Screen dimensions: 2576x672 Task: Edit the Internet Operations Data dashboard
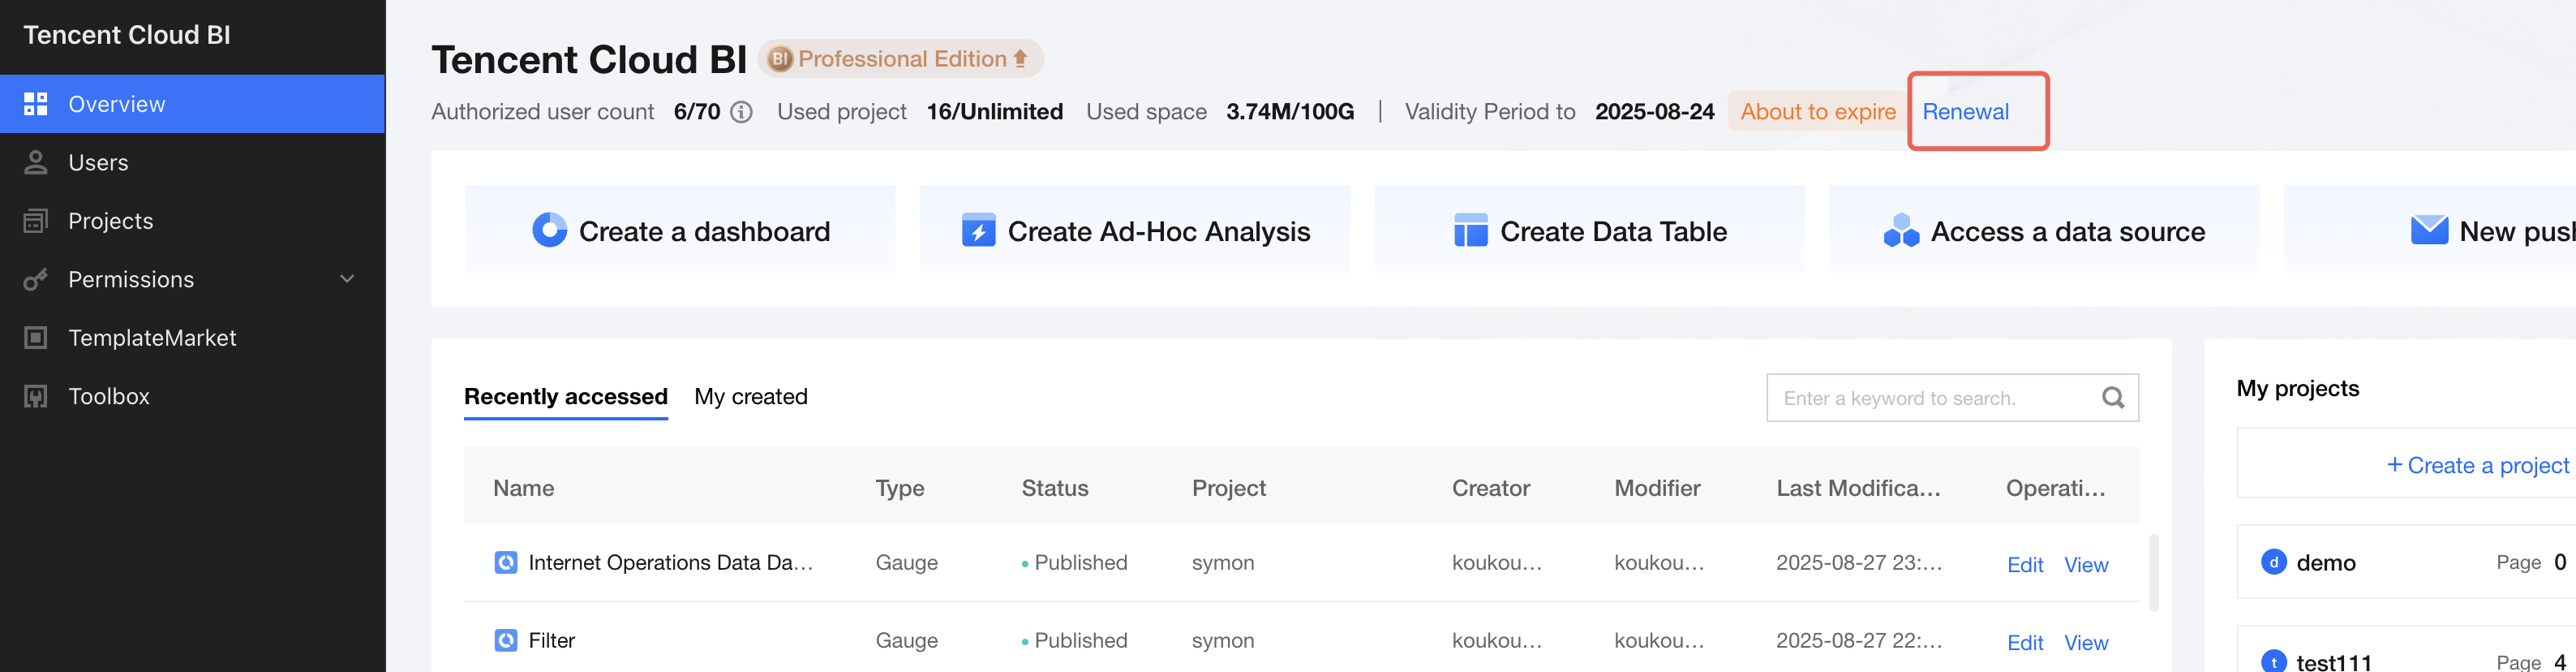2025,565
